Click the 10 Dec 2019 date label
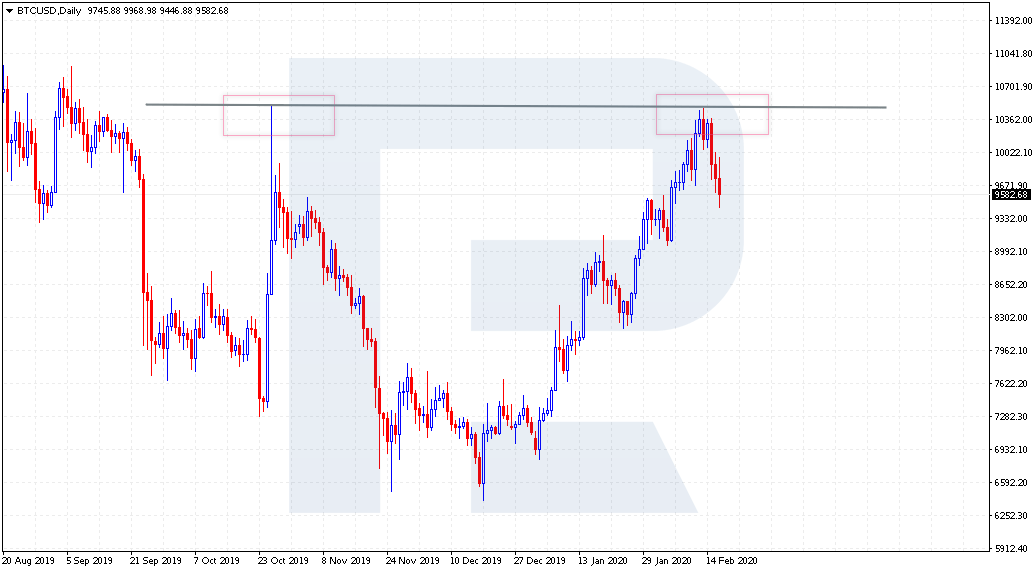 tap(475, 561)
